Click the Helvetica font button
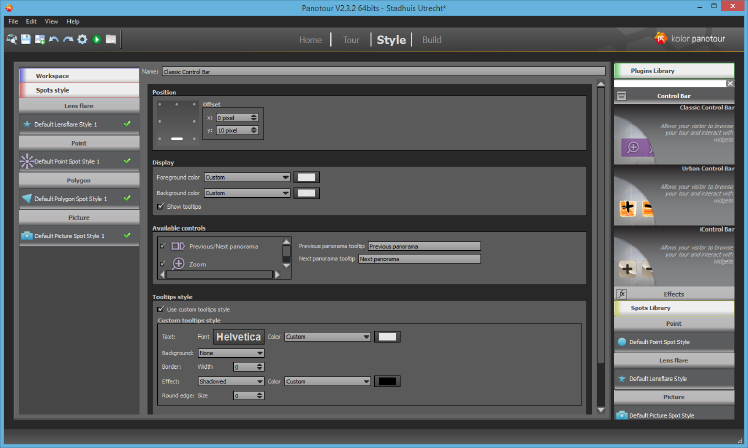Screen dimensions: 748x448 pos(239,337)
